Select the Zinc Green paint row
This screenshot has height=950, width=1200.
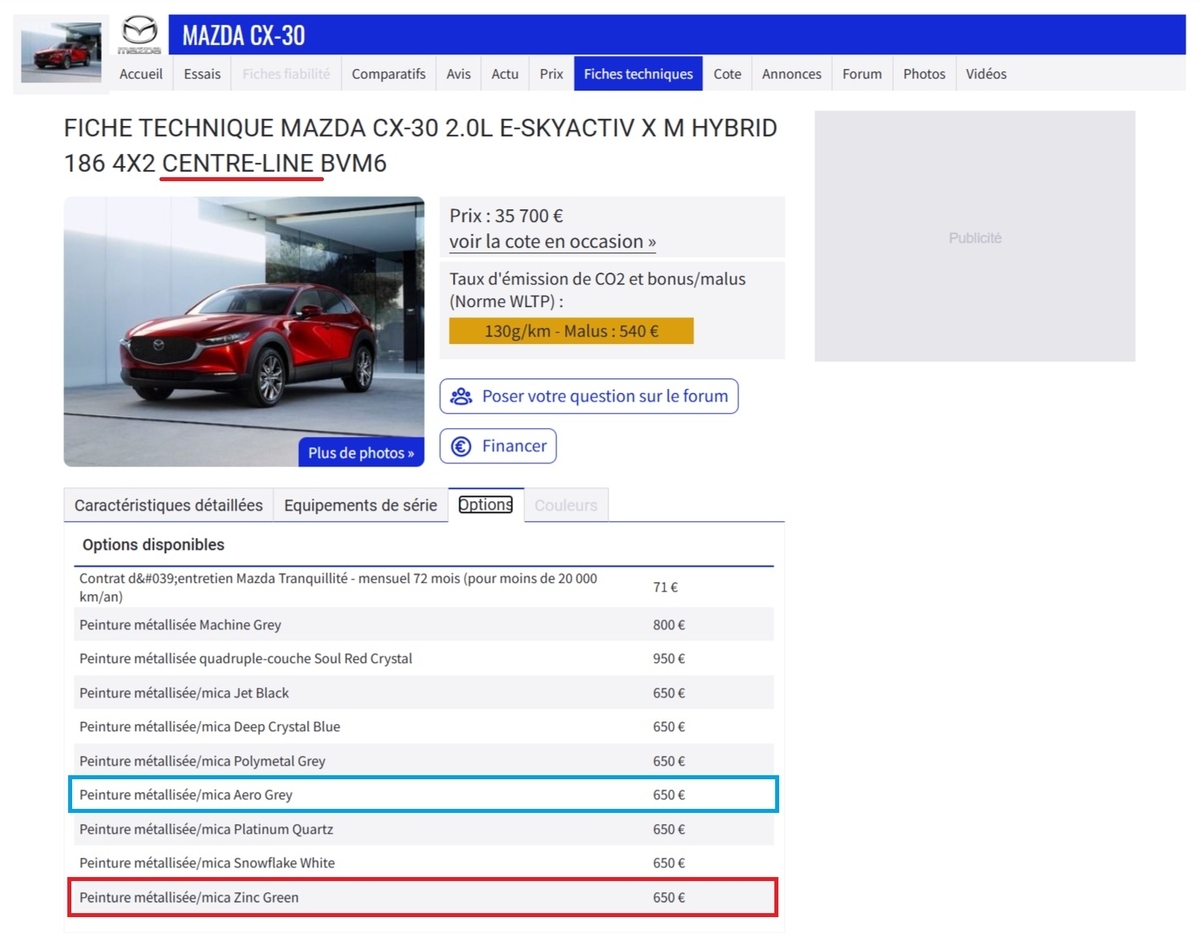pyautogui.click(x=423, y=897)
